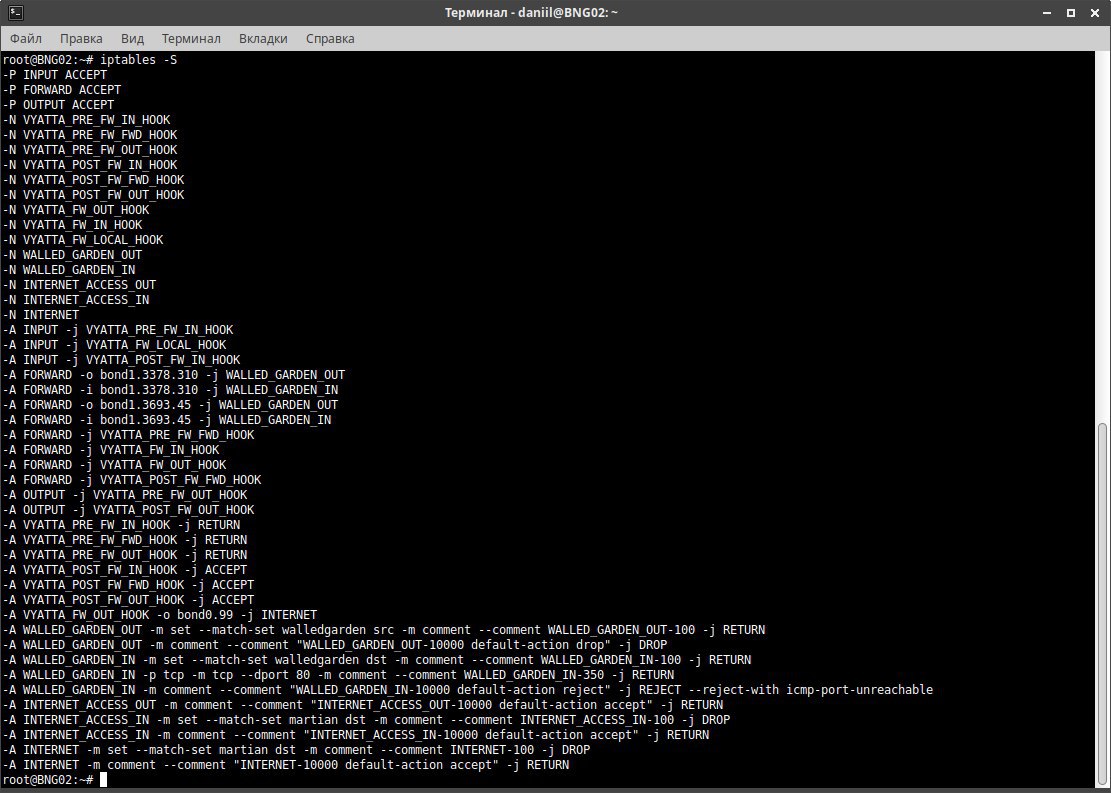Viewport: 1111px width, 793px height.
Task: Click the line -P OUTPUT ACCEPT
Action: 58,105
